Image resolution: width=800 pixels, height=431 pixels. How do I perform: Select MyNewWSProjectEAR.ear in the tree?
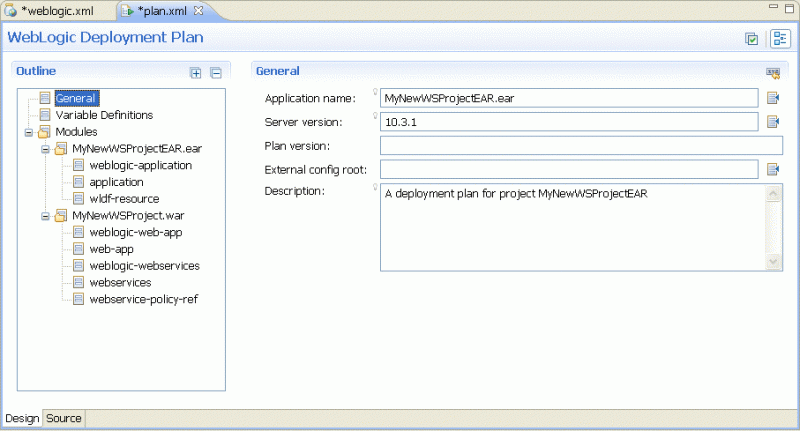pyautogui.click(x=137, y=148)
